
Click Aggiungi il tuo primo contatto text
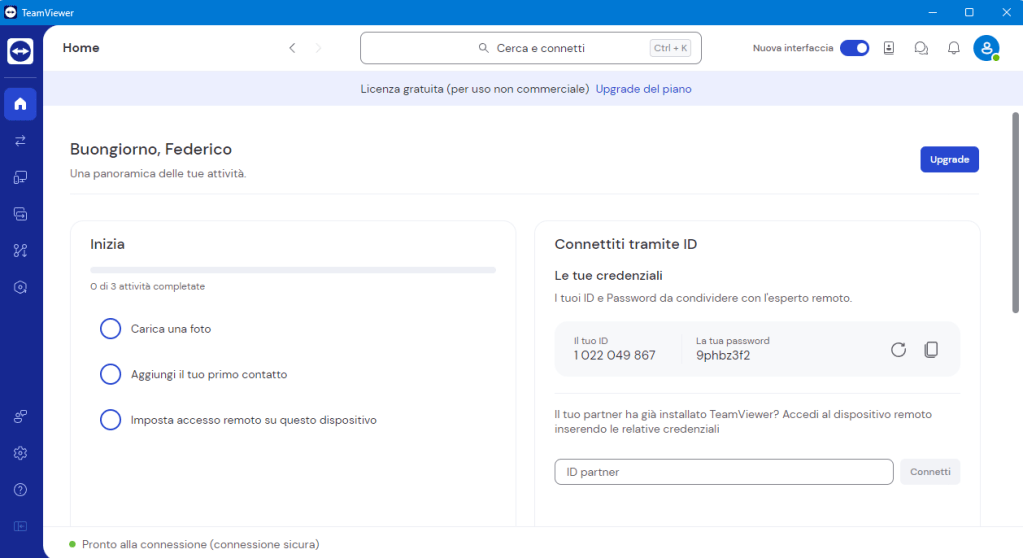click(209, 375)
